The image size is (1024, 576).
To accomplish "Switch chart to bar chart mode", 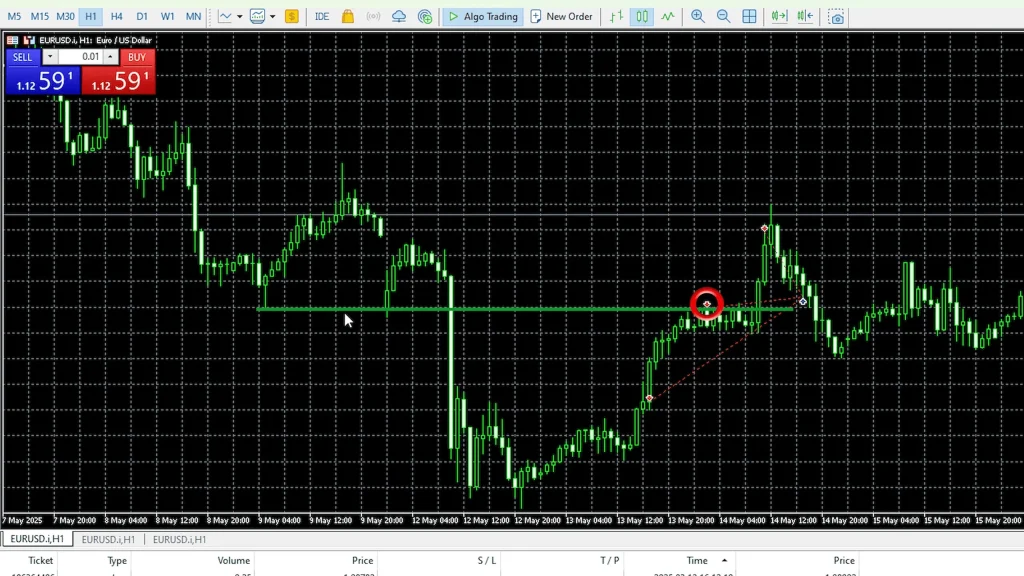I will point(617,16).
